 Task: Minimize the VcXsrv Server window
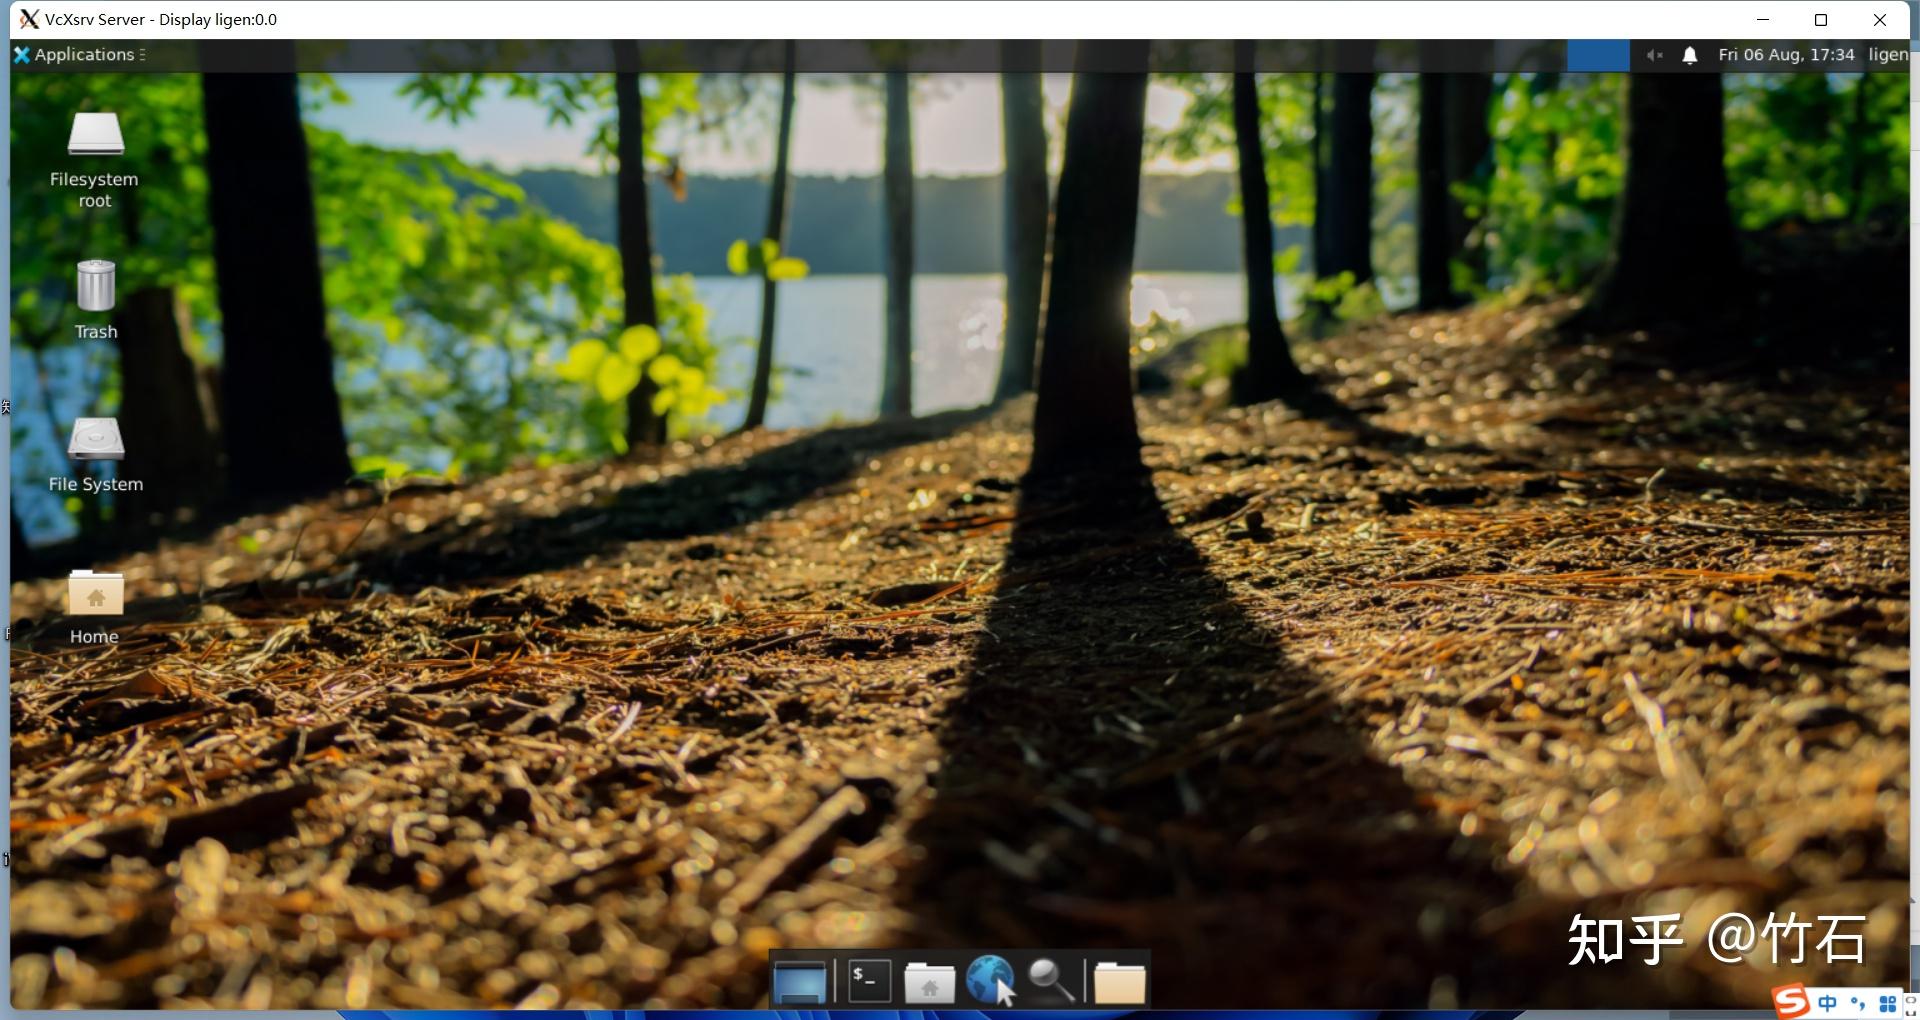click(1763, 19)
